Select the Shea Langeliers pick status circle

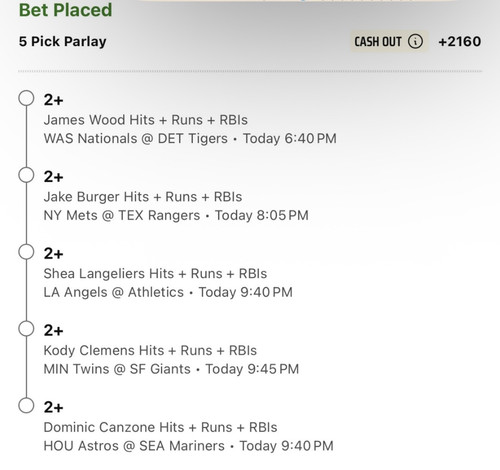pyautogui.click(x=26, y=252)
